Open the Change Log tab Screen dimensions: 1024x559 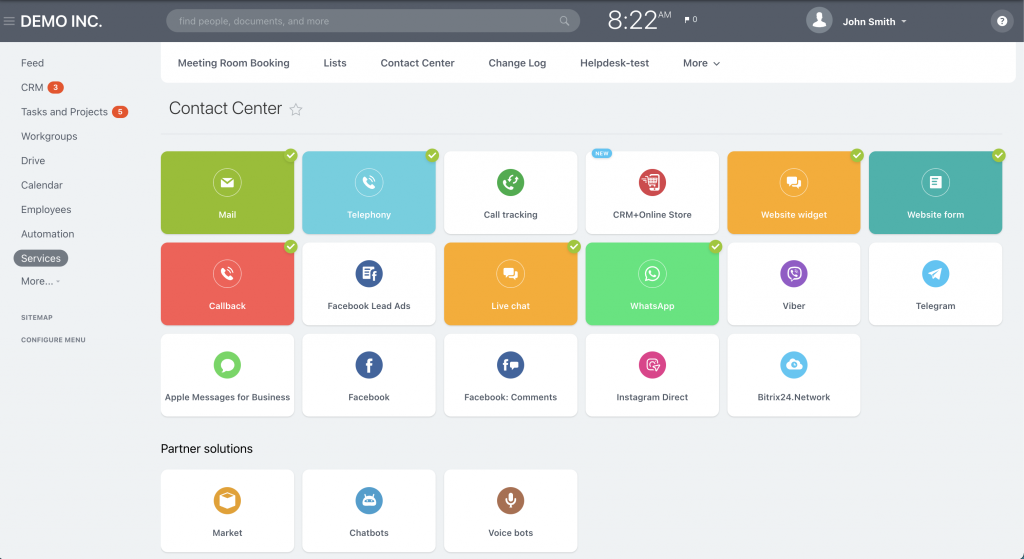(517, 63)
